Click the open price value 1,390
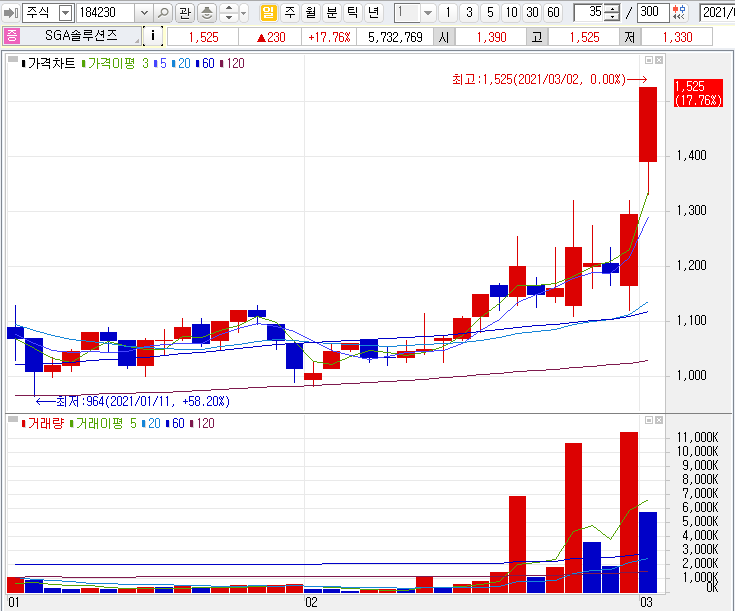Image resolution: width=735 pixels, height=611 pixels. tap(491, 37)
